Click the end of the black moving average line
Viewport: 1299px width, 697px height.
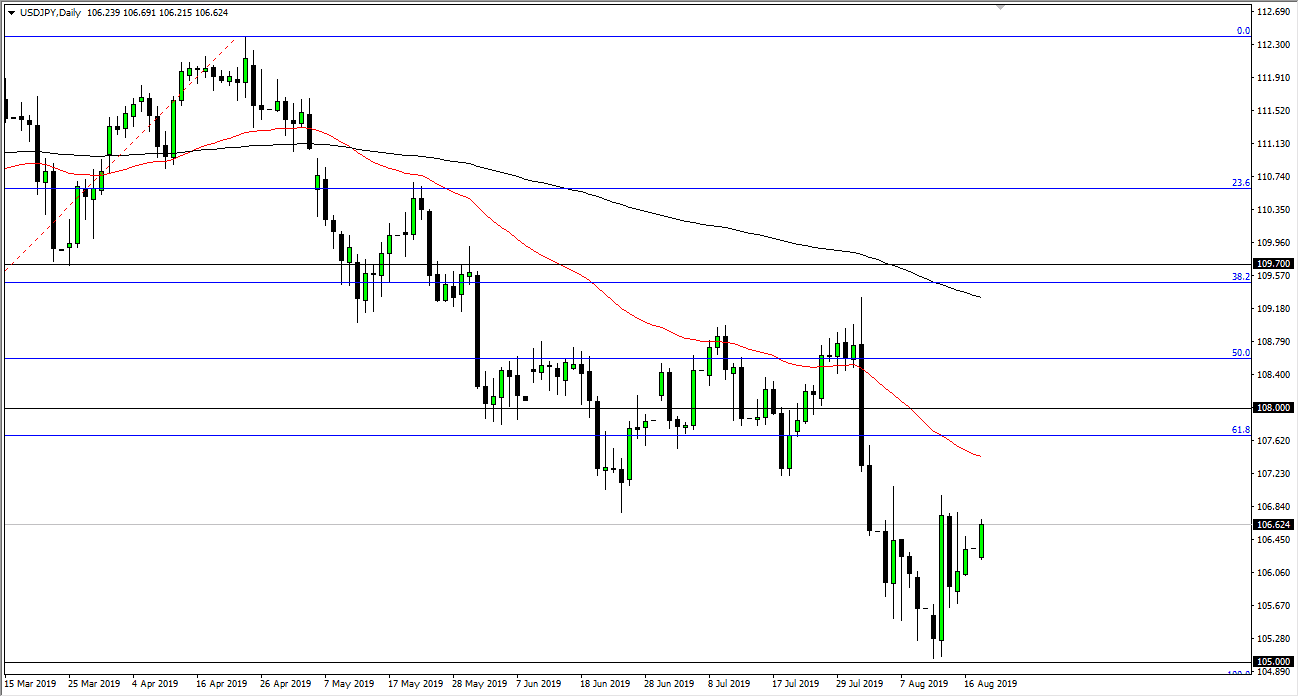pyautogui.click(x=979, y=297)
